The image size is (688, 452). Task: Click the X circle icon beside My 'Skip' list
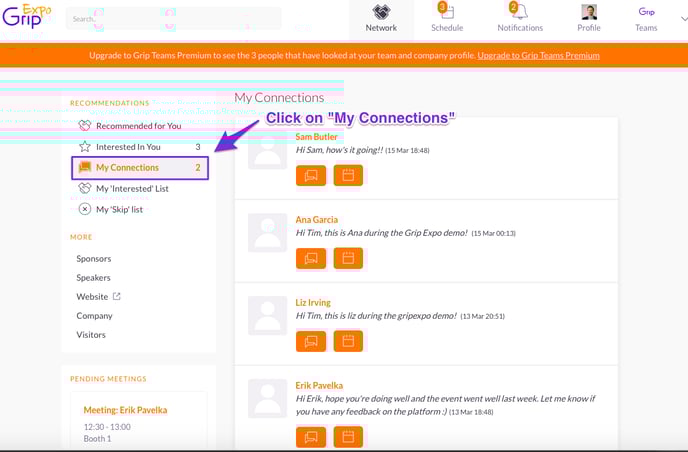(85, 209)
